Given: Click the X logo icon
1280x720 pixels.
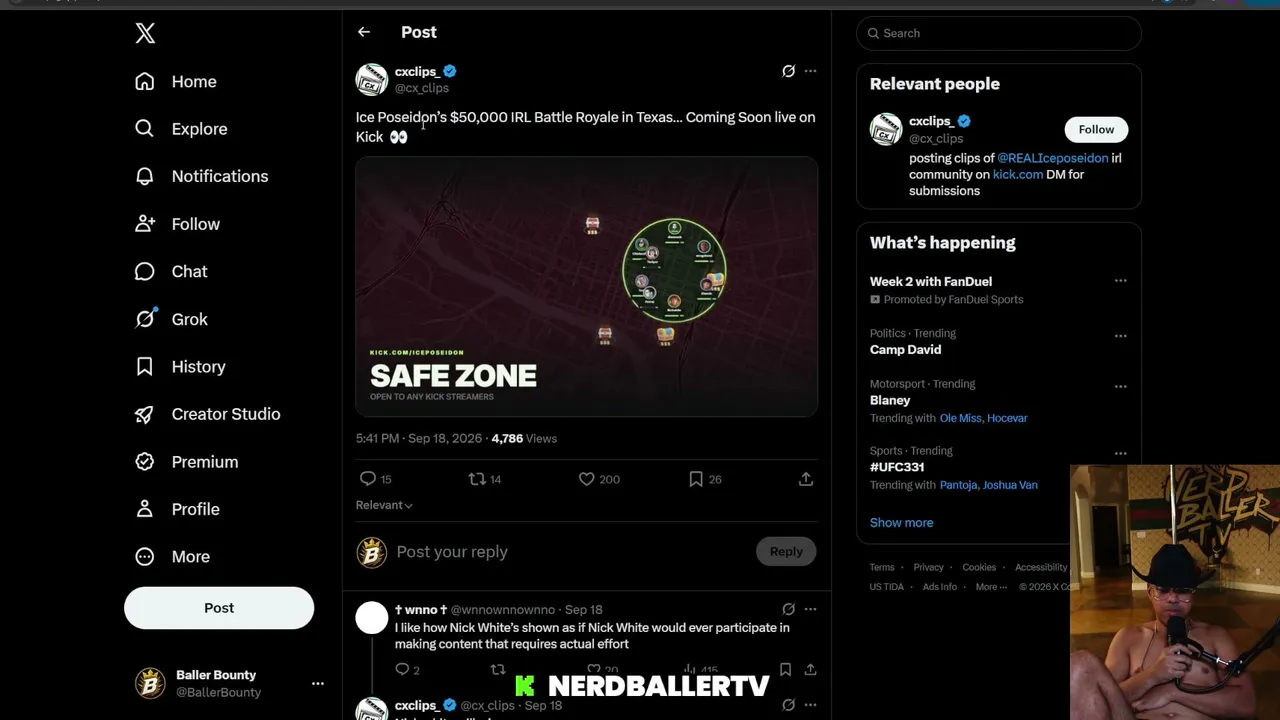Looking at the screenshot, I should tap(145, 33).
